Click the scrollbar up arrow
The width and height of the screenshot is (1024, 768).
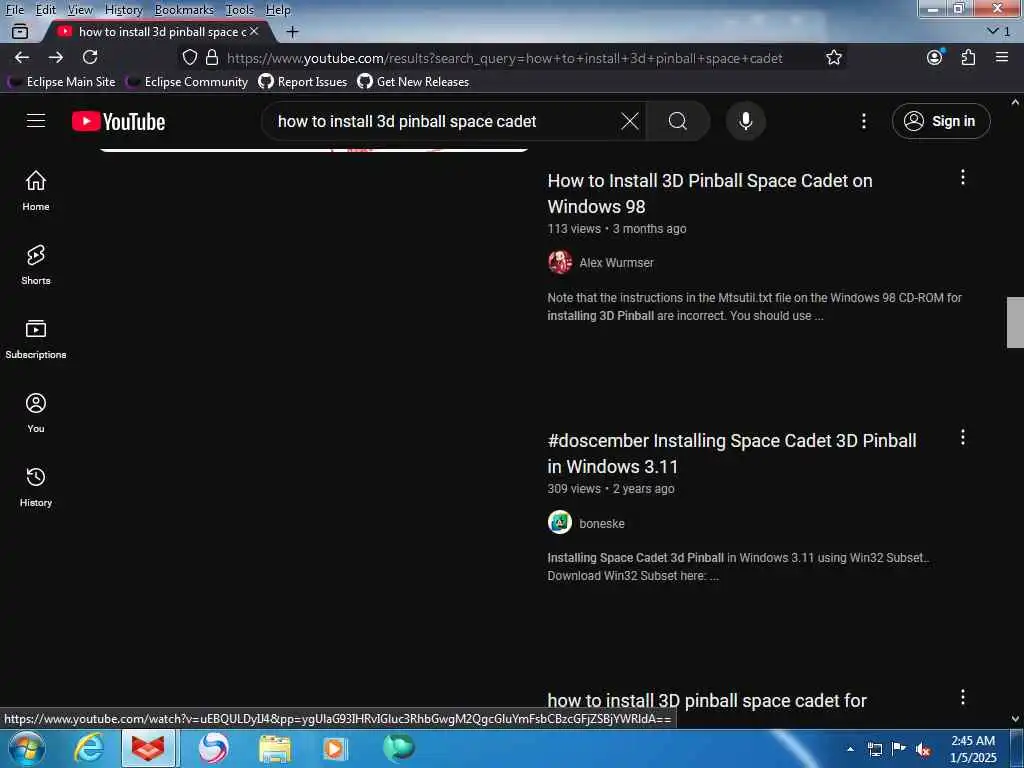(x=1015, y=103)
